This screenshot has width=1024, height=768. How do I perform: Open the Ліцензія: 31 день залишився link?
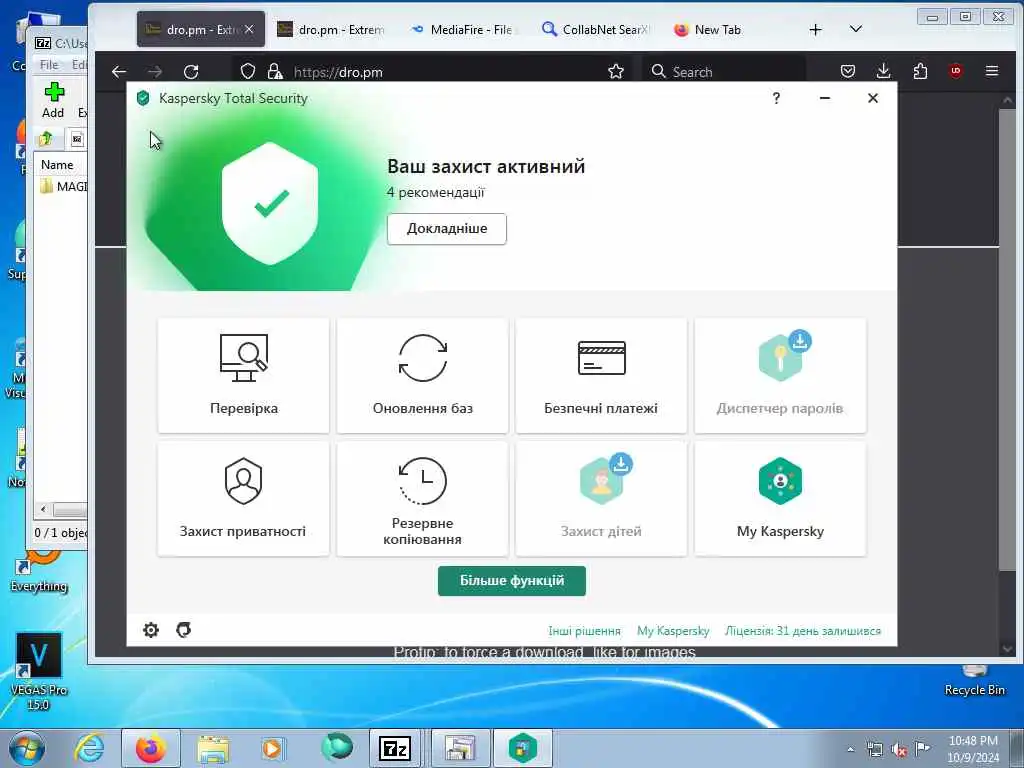pyautogui.click(x=803, y=631)
